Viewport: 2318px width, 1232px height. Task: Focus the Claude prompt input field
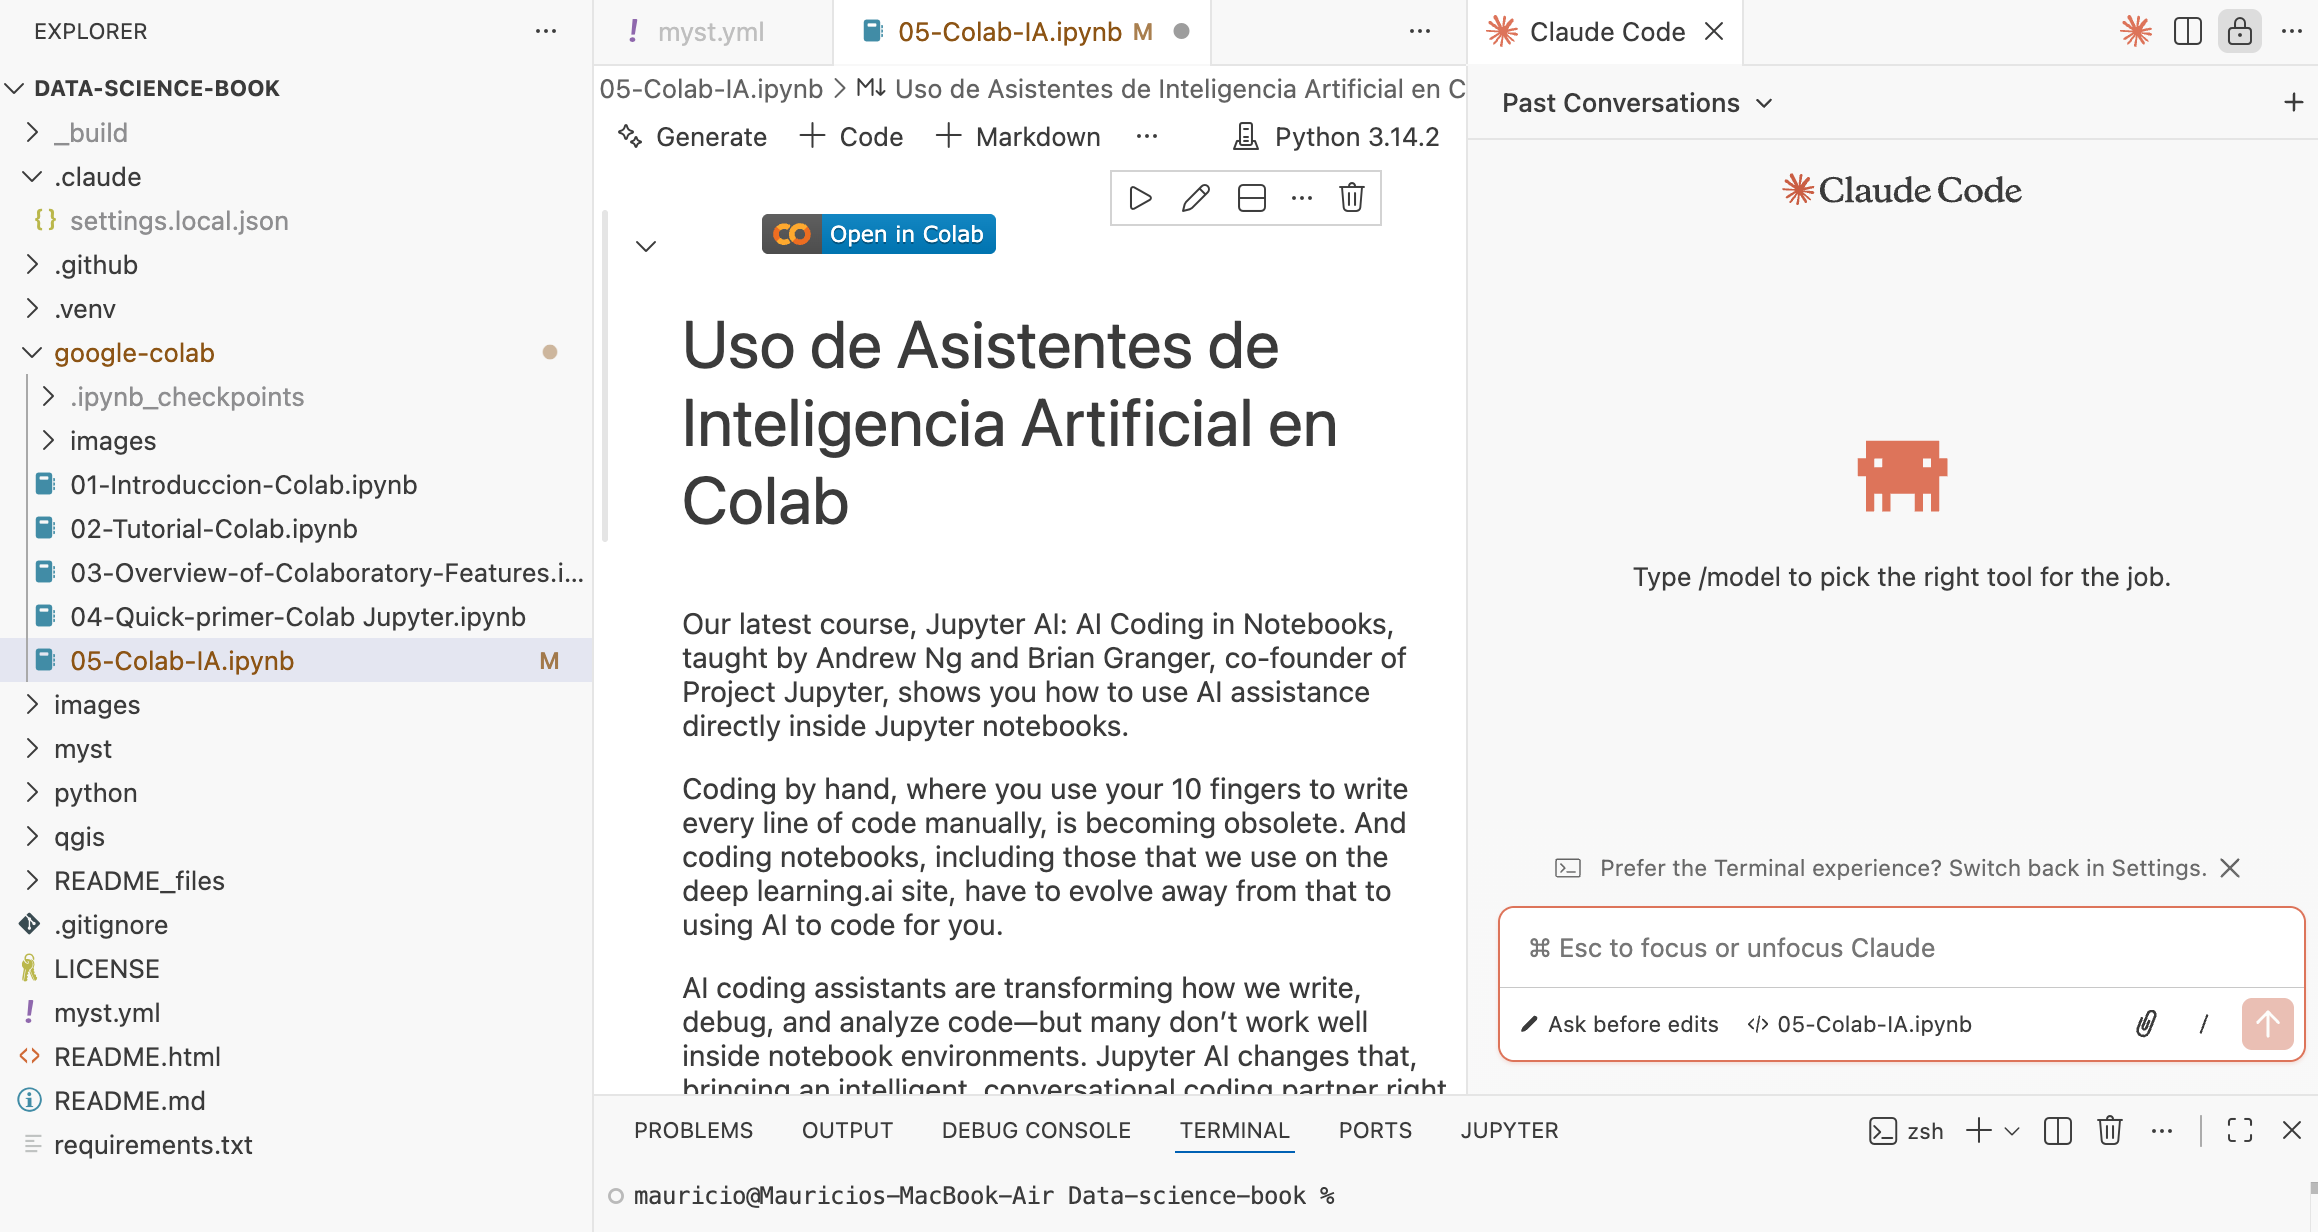tap(1900, 947)
